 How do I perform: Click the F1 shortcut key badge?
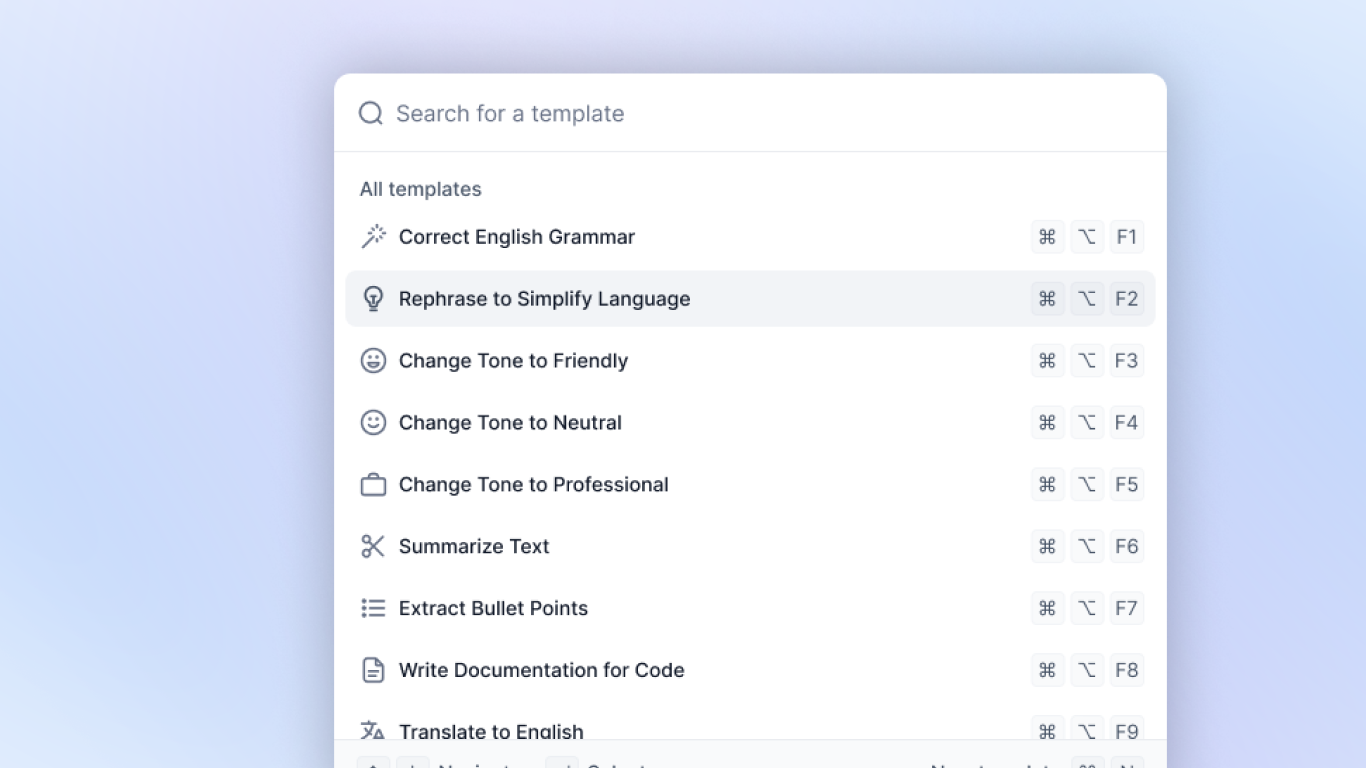(1126, 237)
